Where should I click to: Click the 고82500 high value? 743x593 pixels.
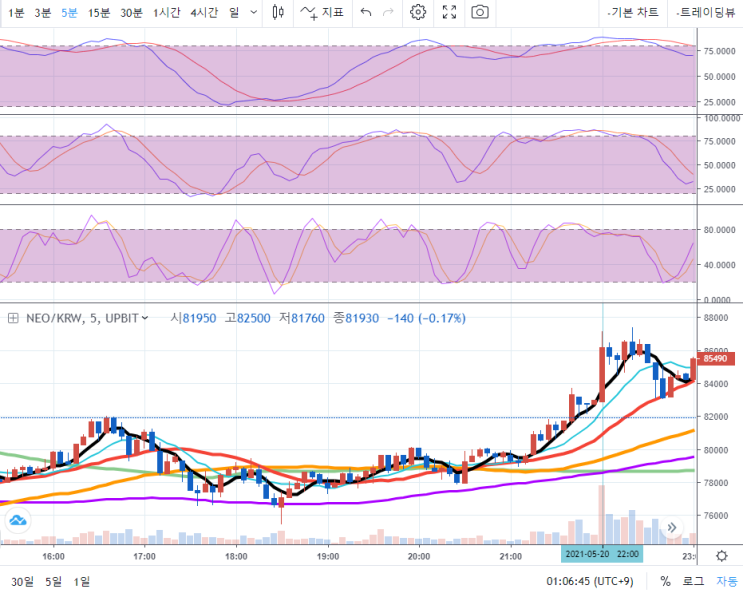(248, 318)
